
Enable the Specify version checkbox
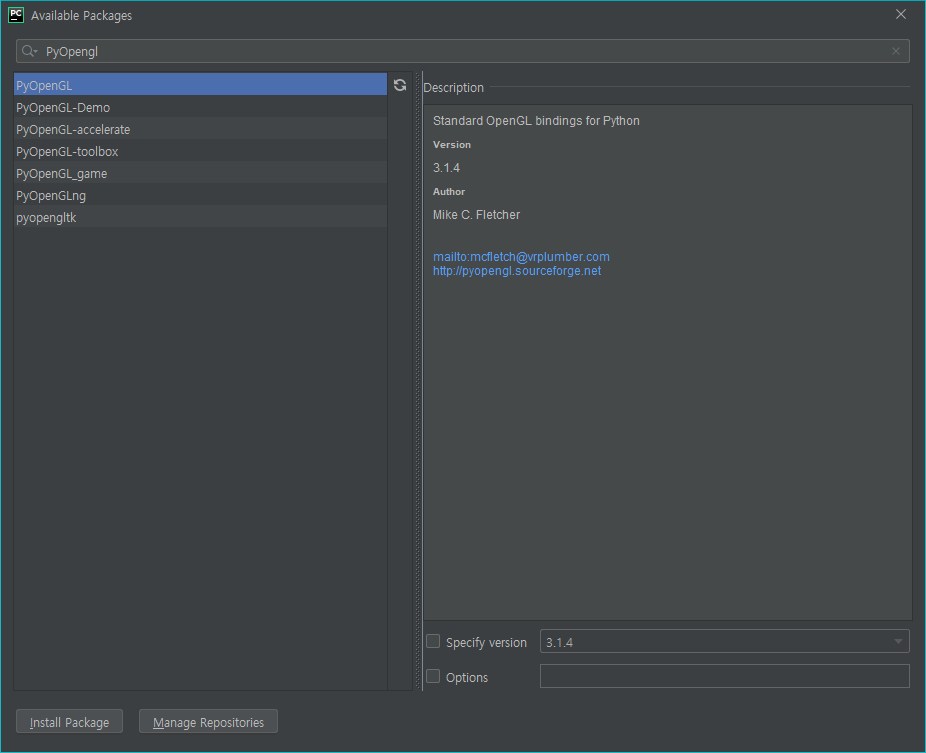[x=433, y=641]
